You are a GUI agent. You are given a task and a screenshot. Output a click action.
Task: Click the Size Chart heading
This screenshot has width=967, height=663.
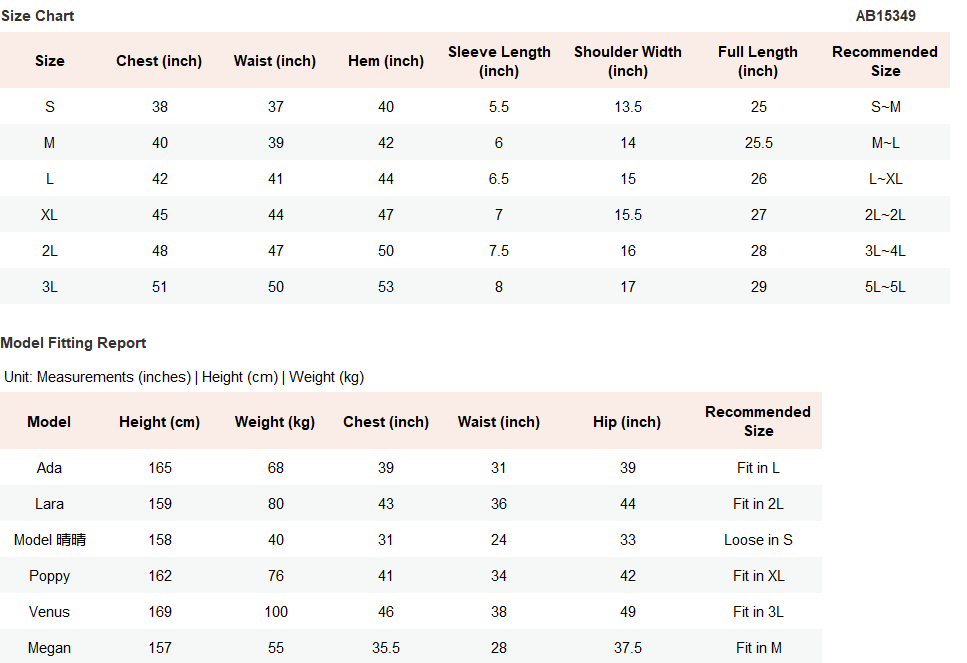[38, 16]
